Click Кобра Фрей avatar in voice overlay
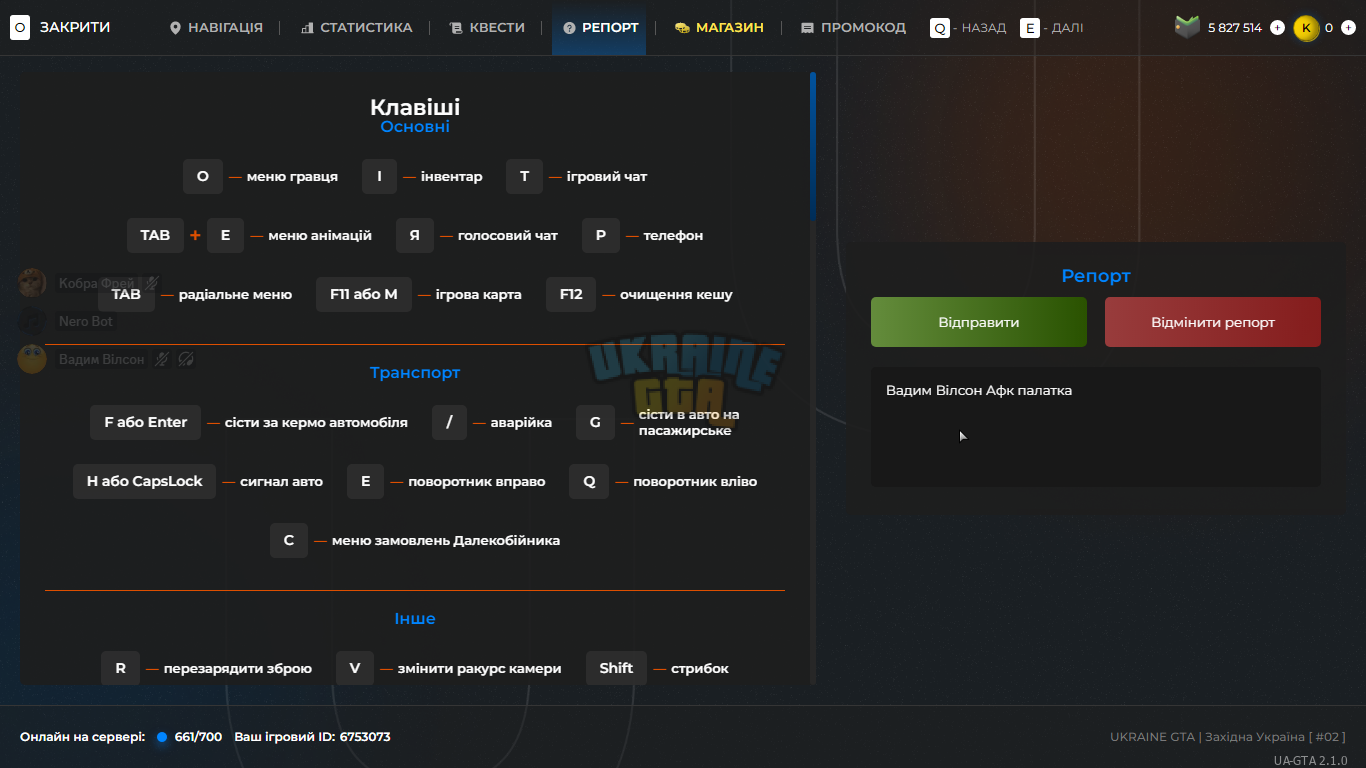Screen dimensions: 1366x768 32,283
